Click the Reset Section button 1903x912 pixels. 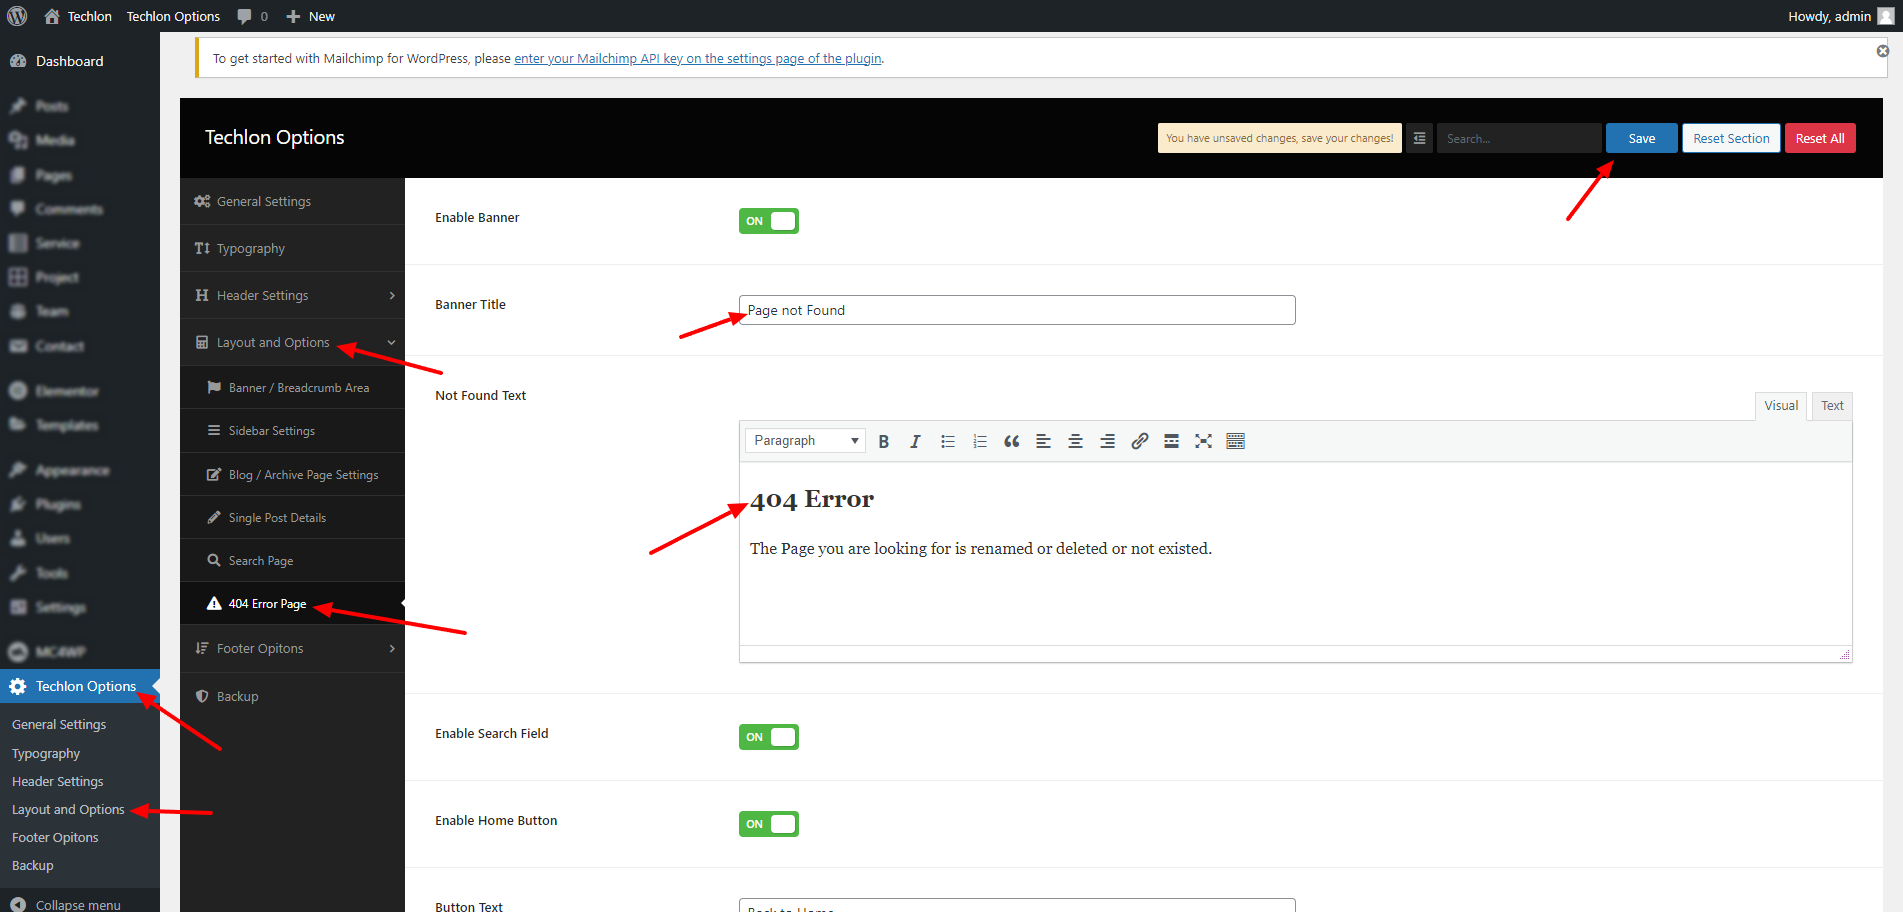1730,138
